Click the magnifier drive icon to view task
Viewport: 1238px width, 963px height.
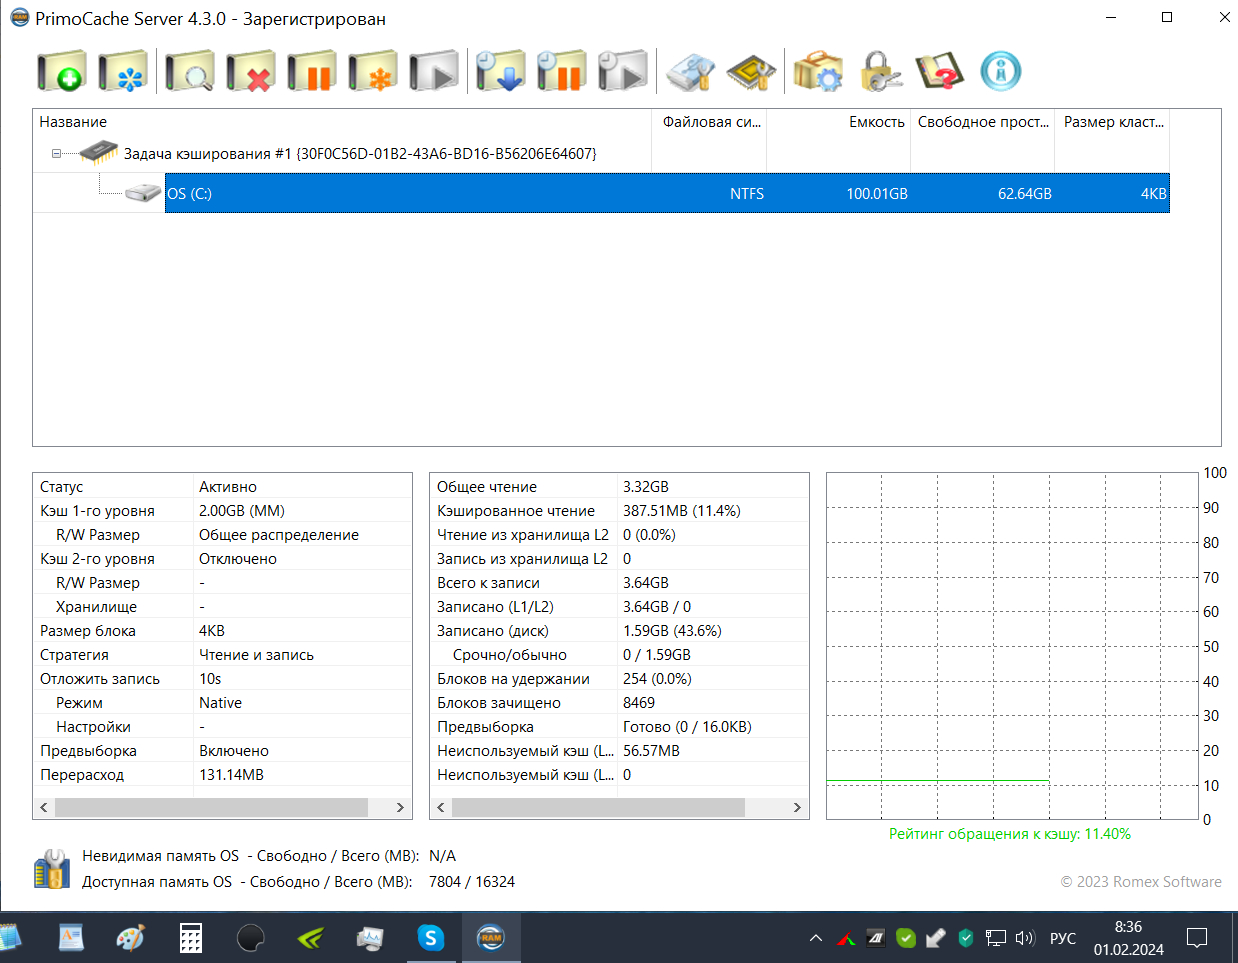[x=189, y=72]
